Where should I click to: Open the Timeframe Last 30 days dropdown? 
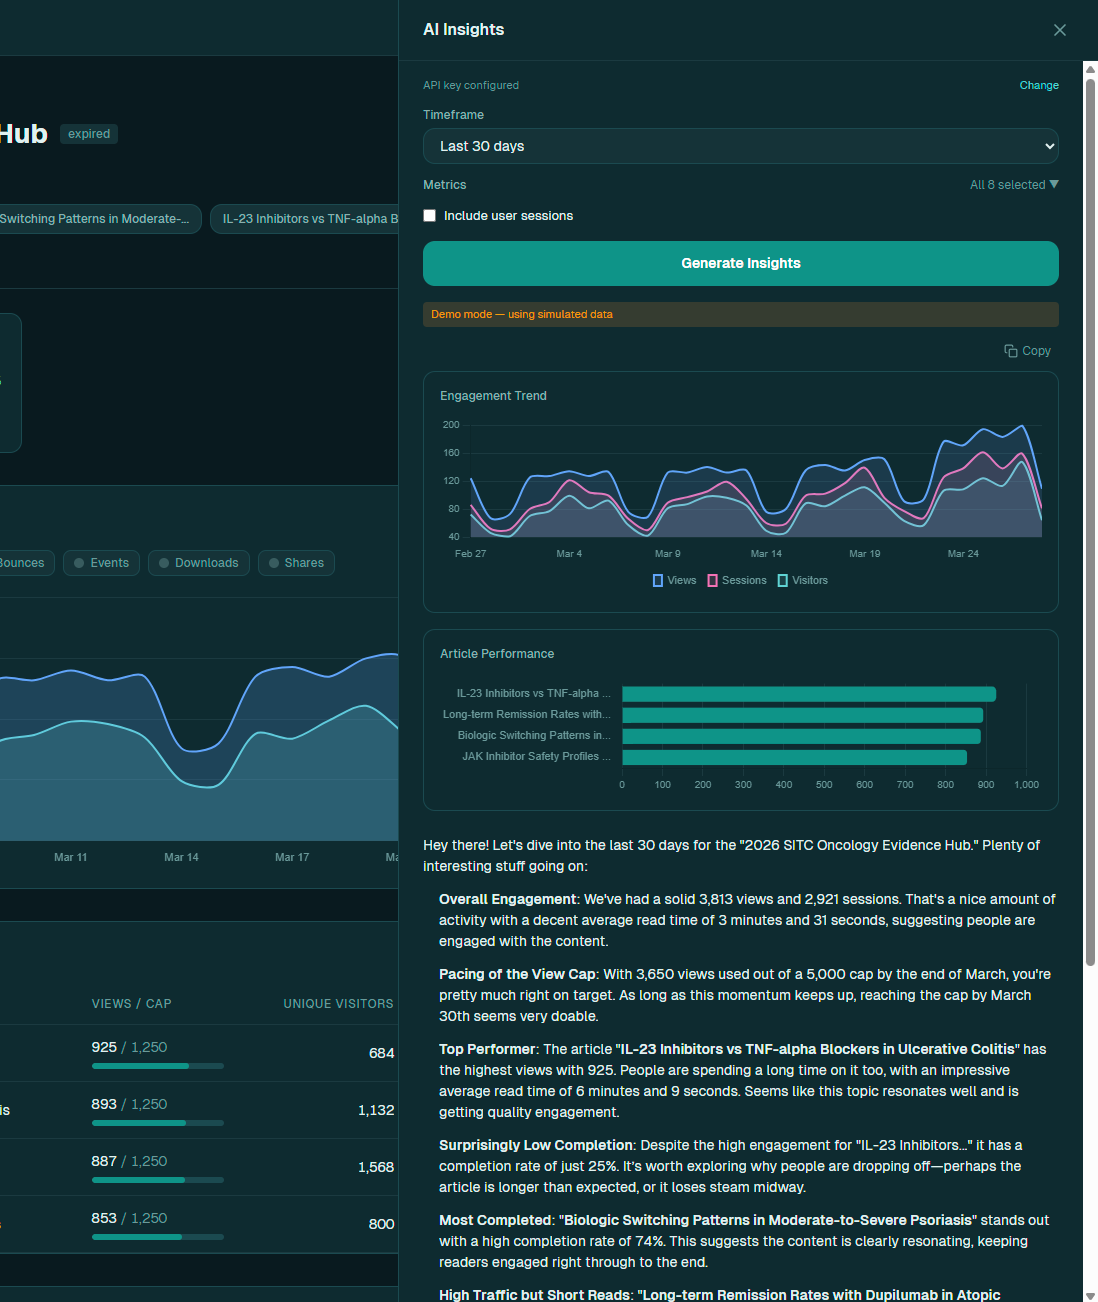coord(741,146)
